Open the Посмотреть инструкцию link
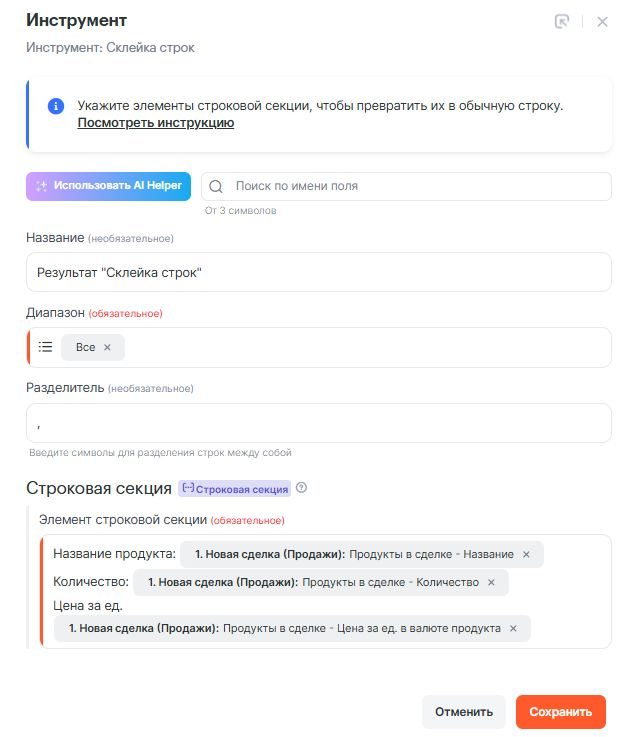 pos(156,123)
